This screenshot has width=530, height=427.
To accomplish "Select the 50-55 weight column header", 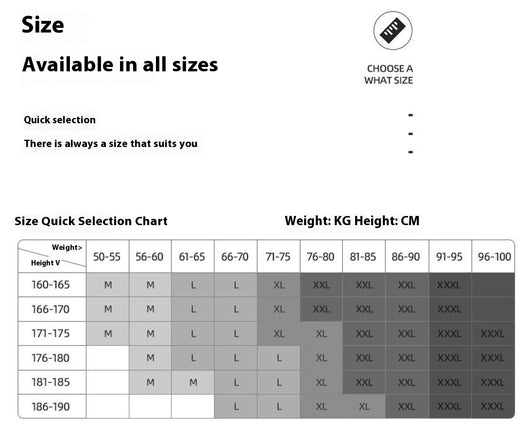I will coord(107,257).
